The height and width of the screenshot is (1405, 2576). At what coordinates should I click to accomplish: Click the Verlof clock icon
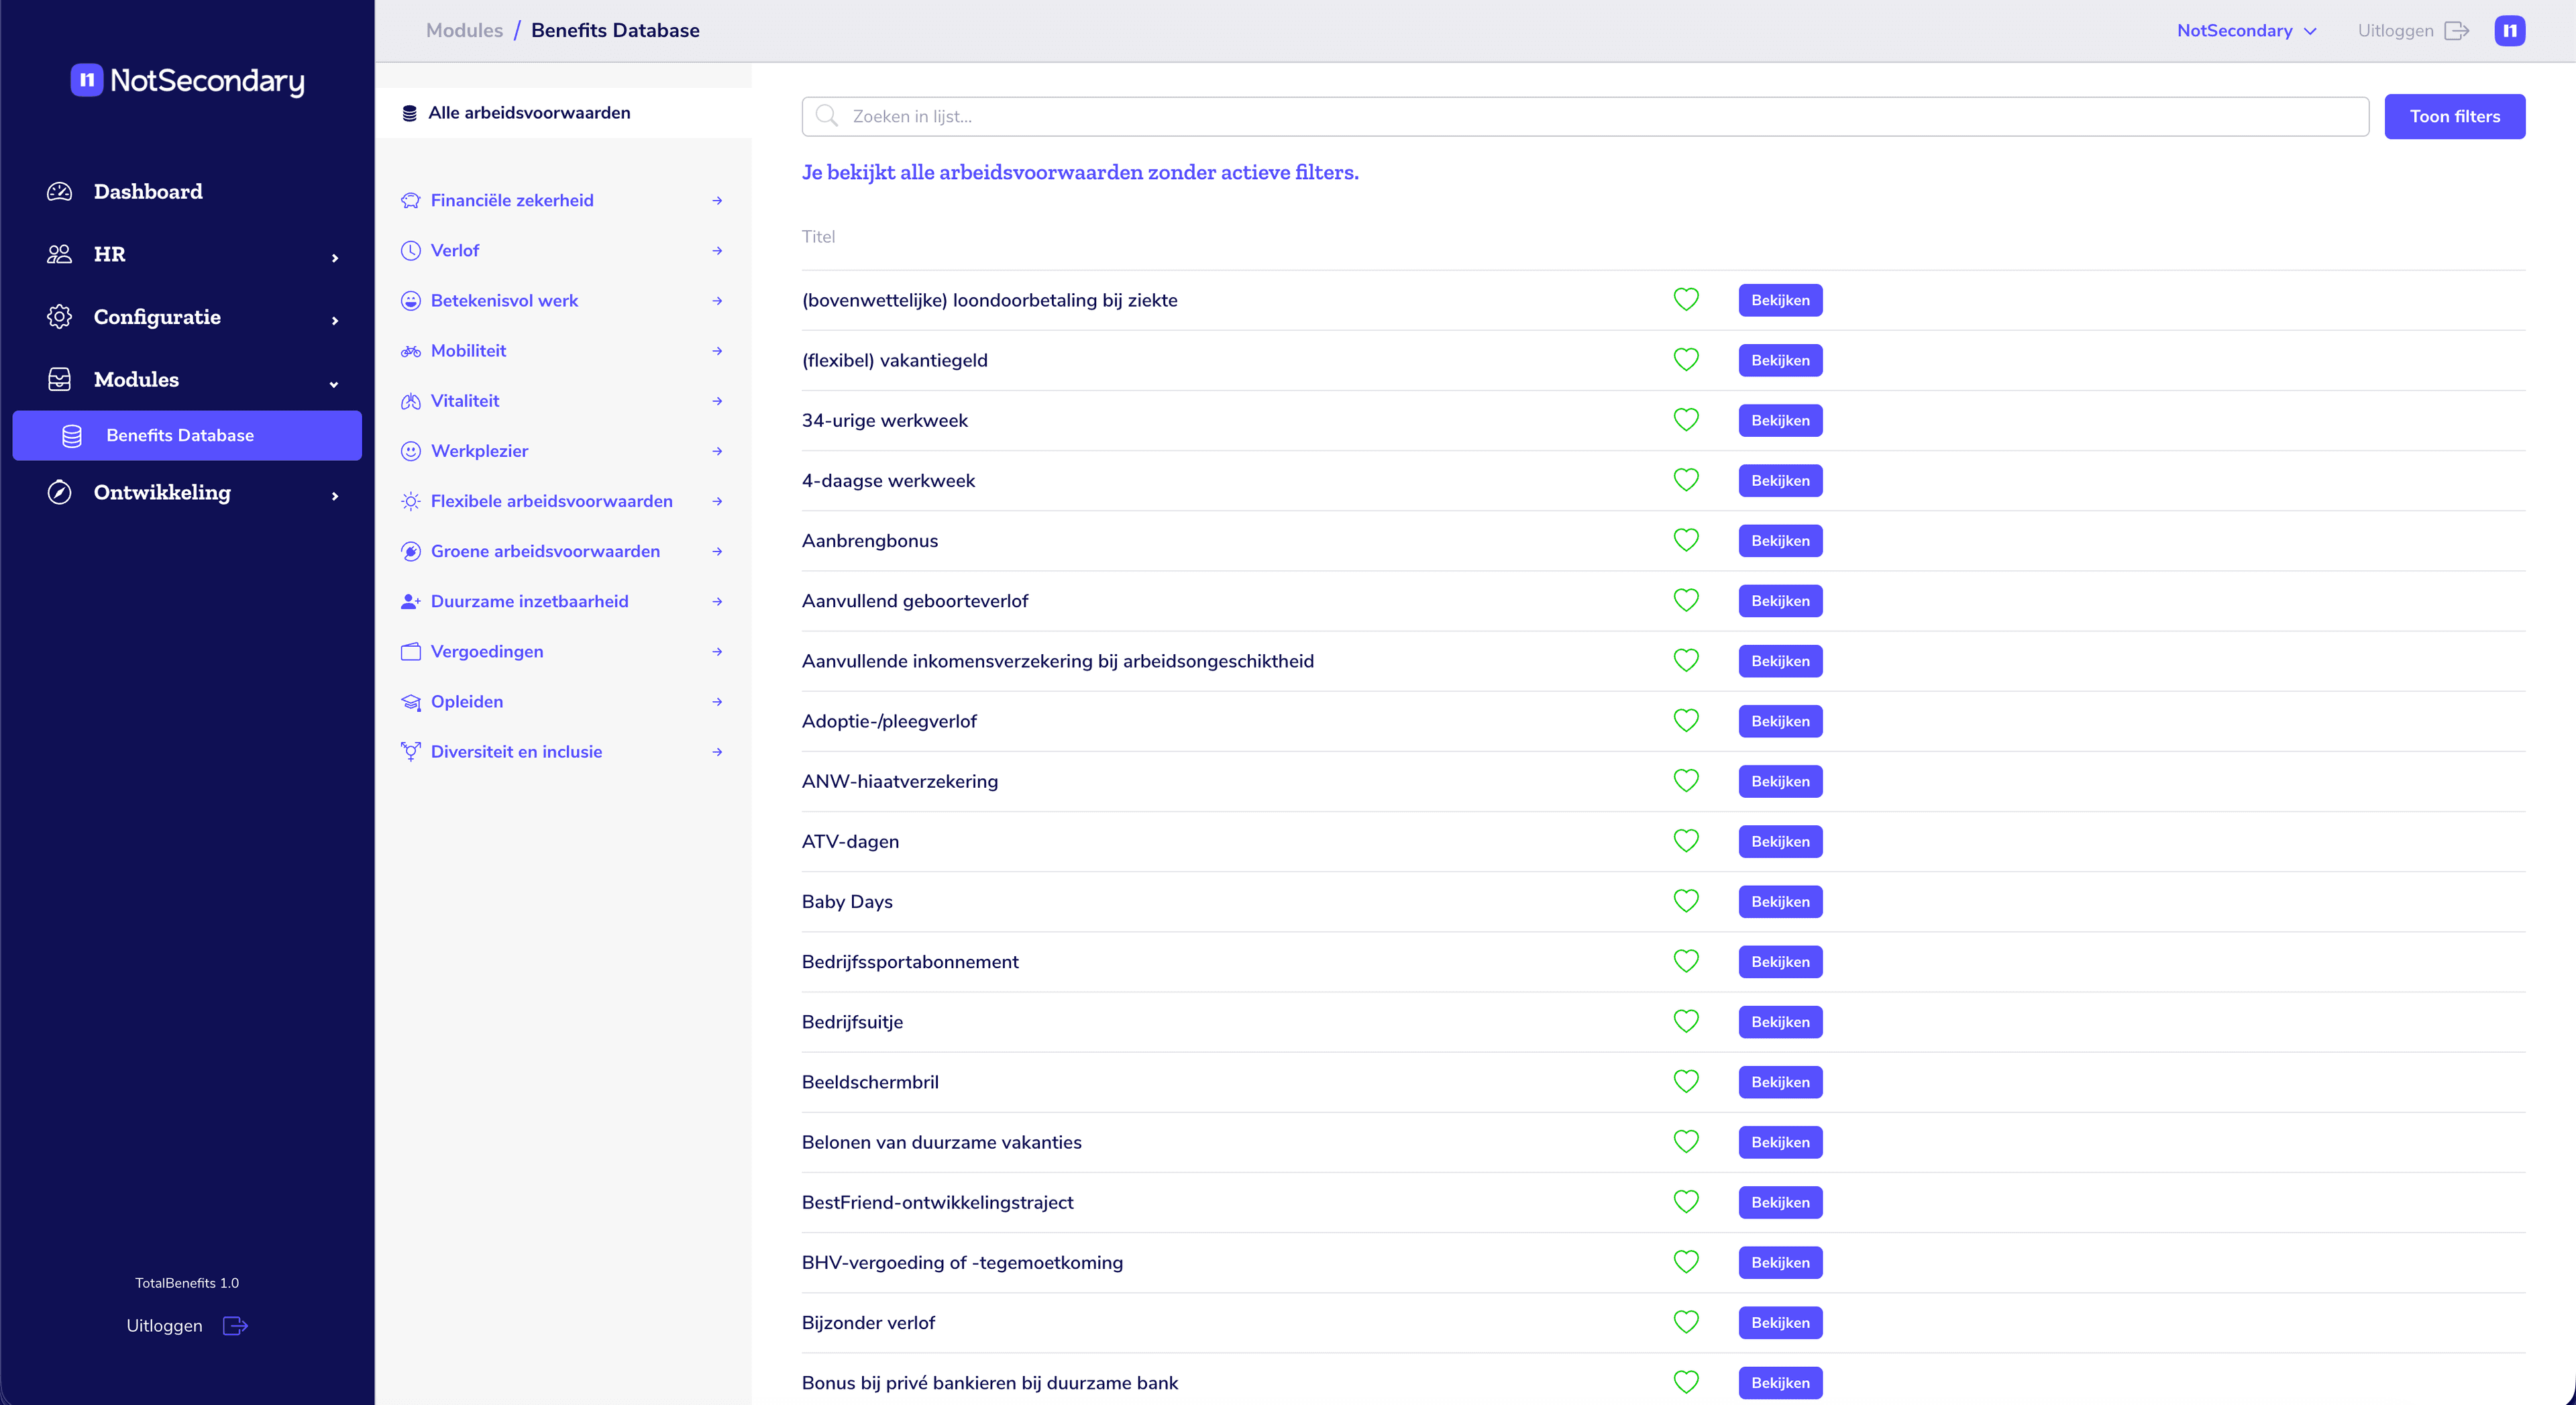411,250
